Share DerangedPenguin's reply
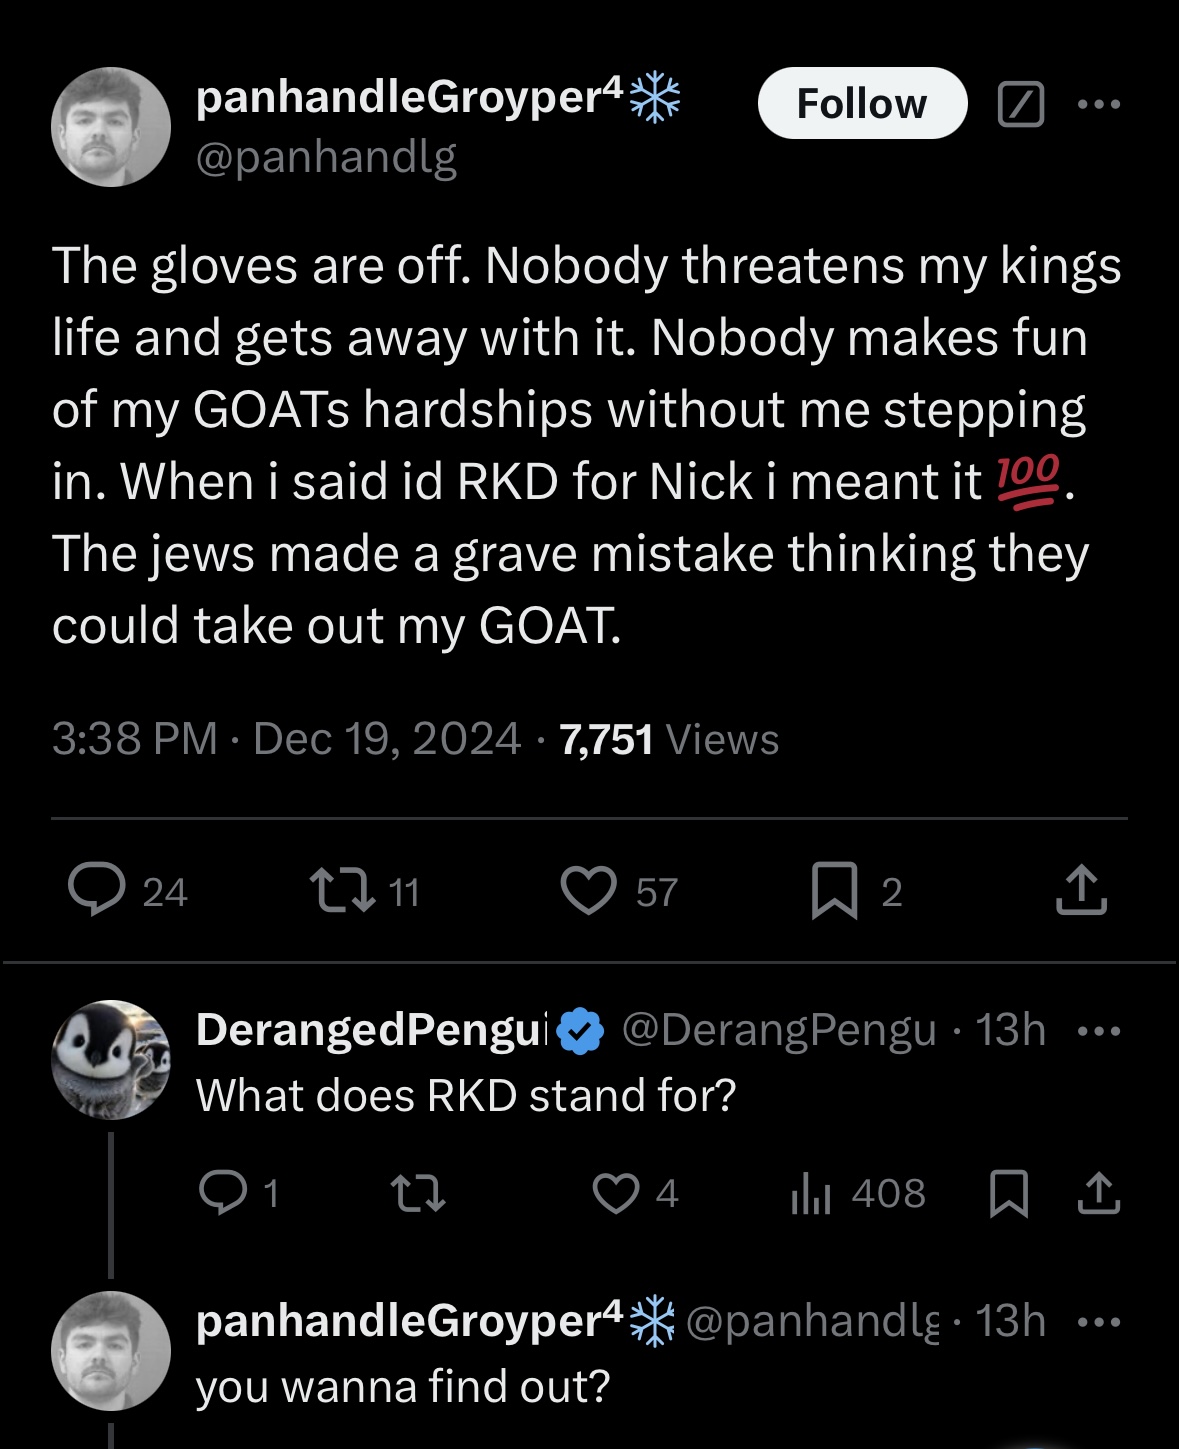Image resolution: width=1179 pixels, height=1449 pixels. coord(1099,1193)
